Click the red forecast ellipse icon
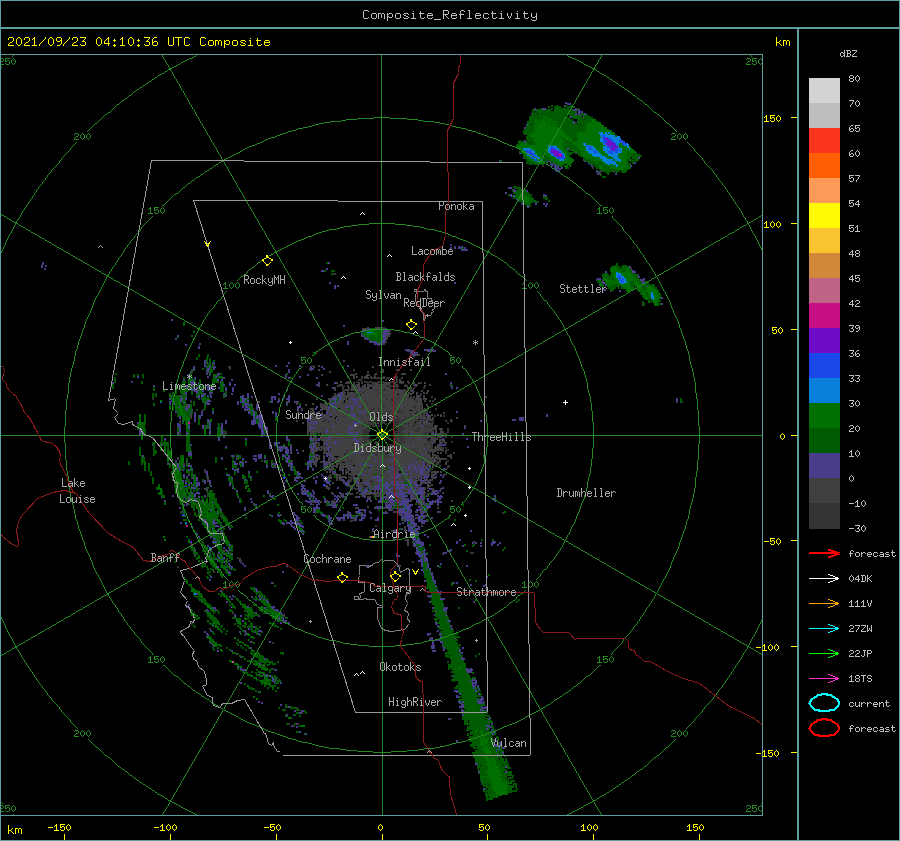 click(824, 728)
